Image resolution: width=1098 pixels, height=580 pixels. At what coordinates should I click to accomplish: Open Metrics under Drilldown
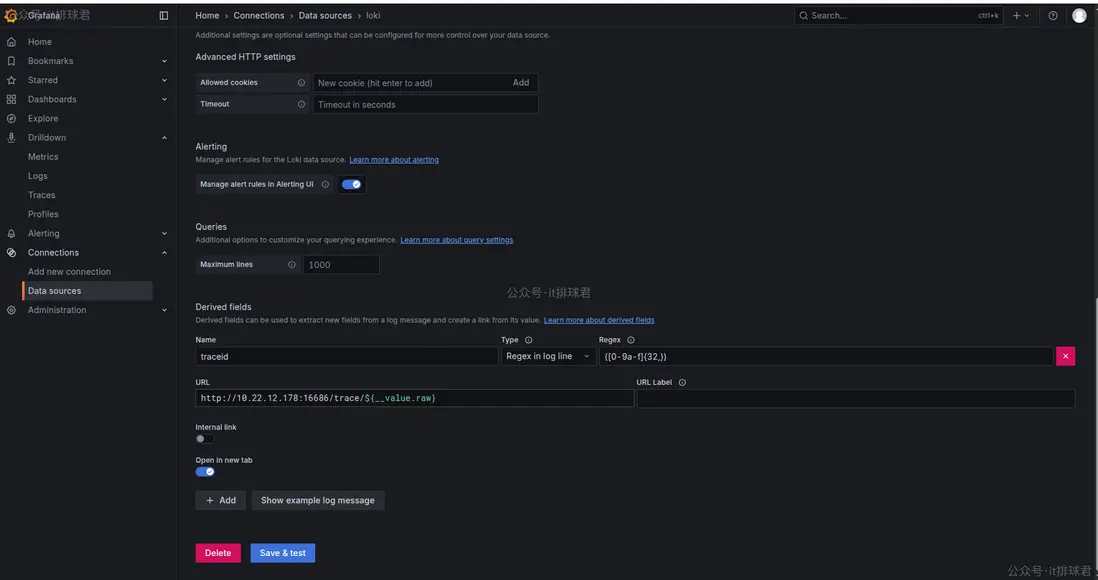[43, 157]
